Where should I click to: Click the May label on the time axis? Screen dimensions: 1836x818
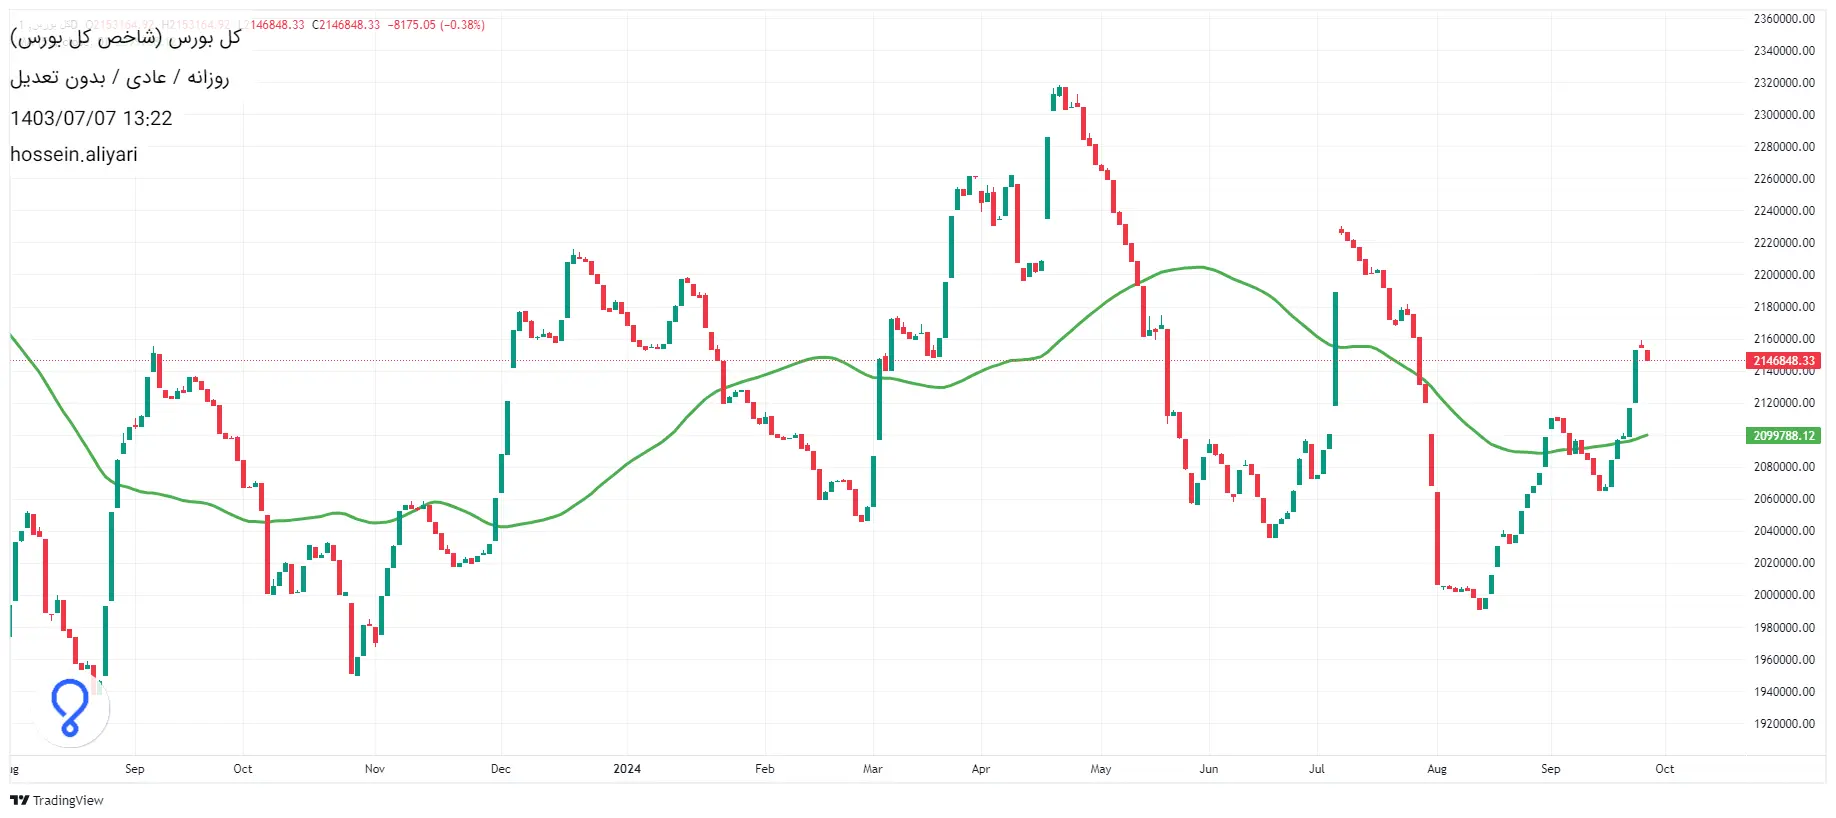(1101, 769)
